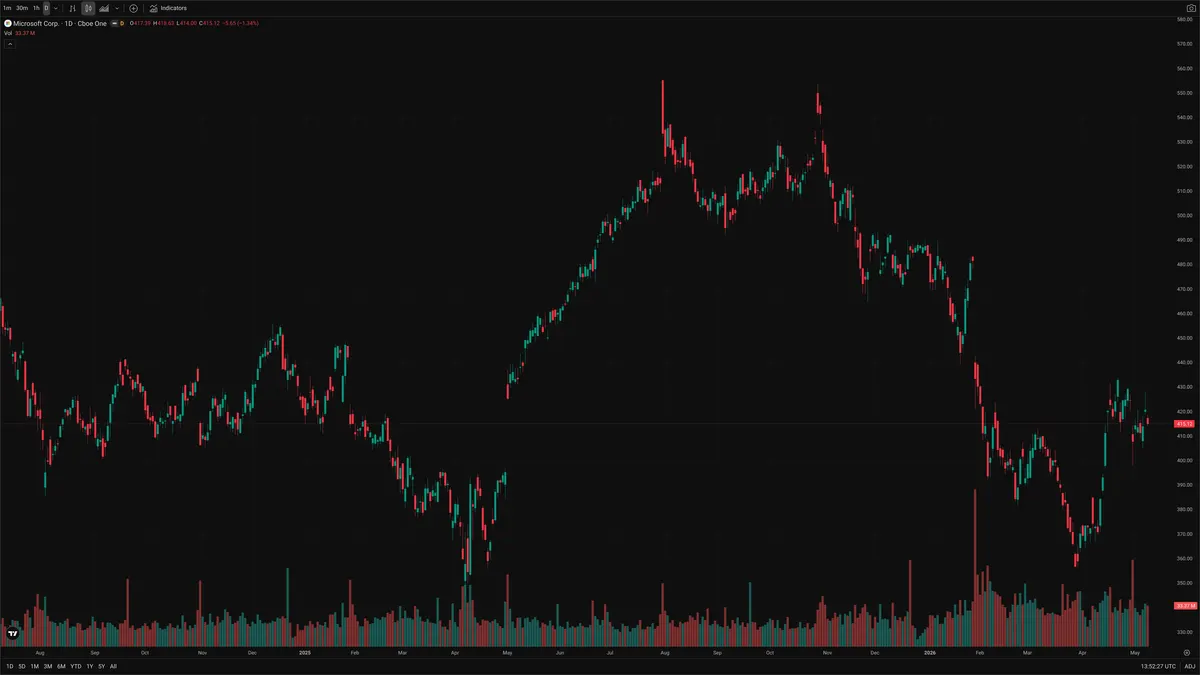
Task: Click the O417.39 open value in the legend
Action: pos(140,23)
